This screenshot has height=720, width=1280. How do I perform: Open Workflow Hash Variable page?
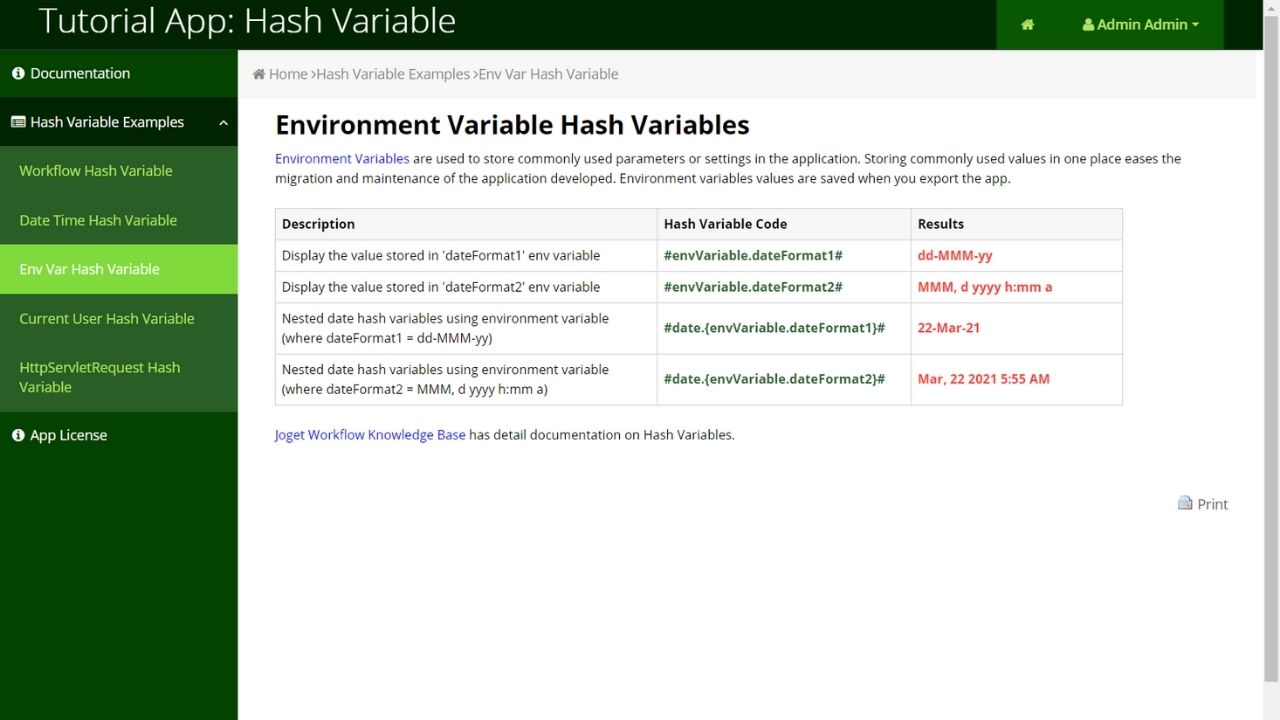(96, 171)
